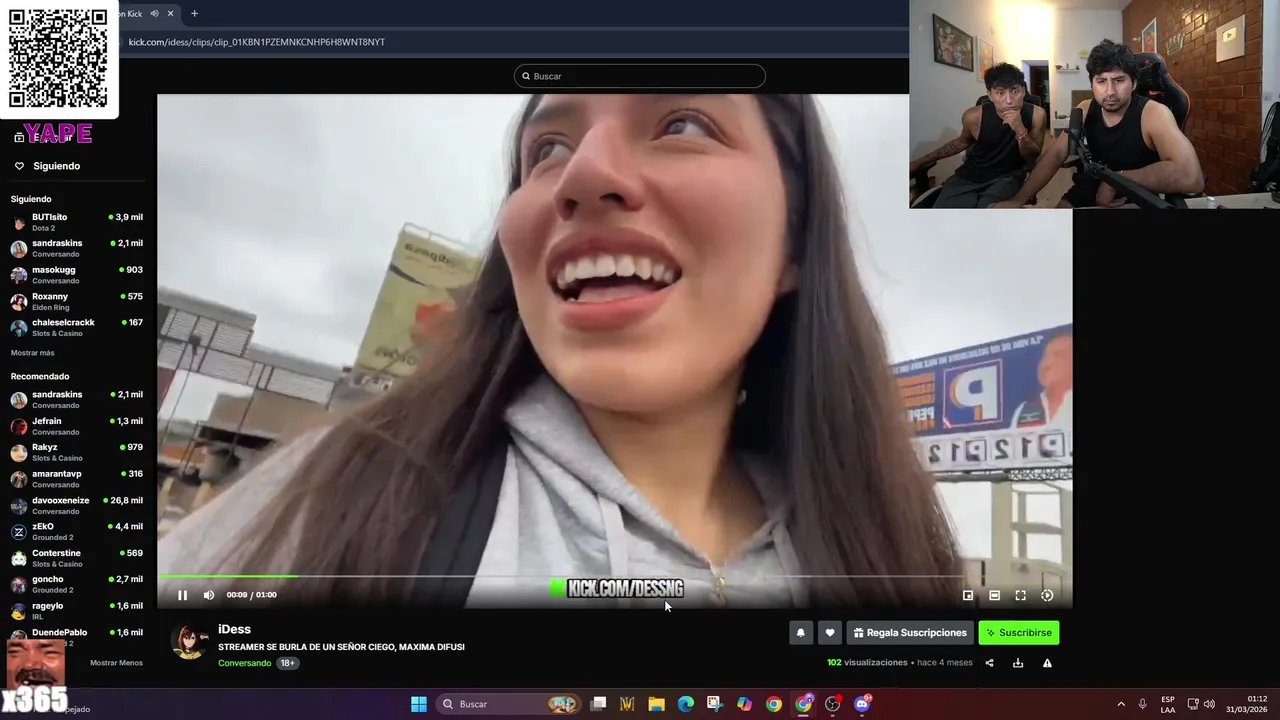Viewport: 1280px width, 720px height.
Task: Collapse recommendations with Mostrar Menos
Action: [x=116, y=663]
